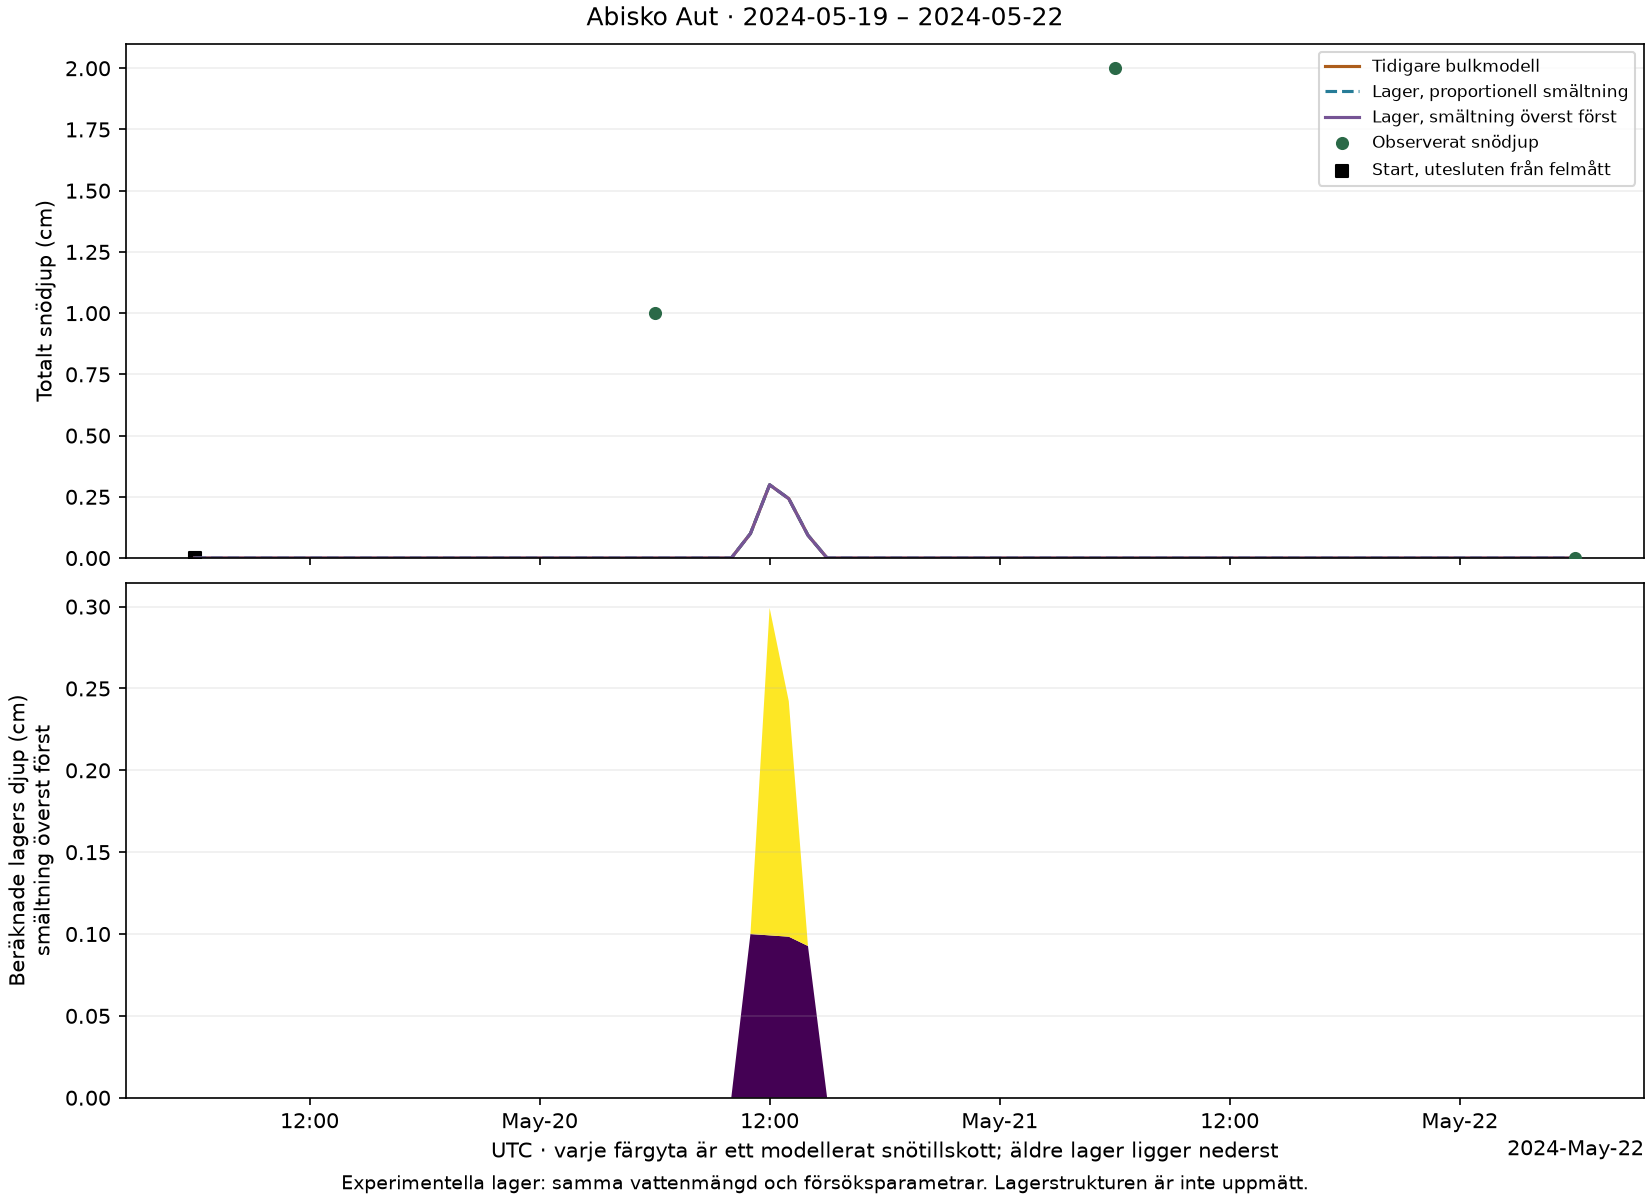1650x1200 pixels.
Task: Select the observed snow depth point at 2.00 cm
Action: tap(1115, 68)
